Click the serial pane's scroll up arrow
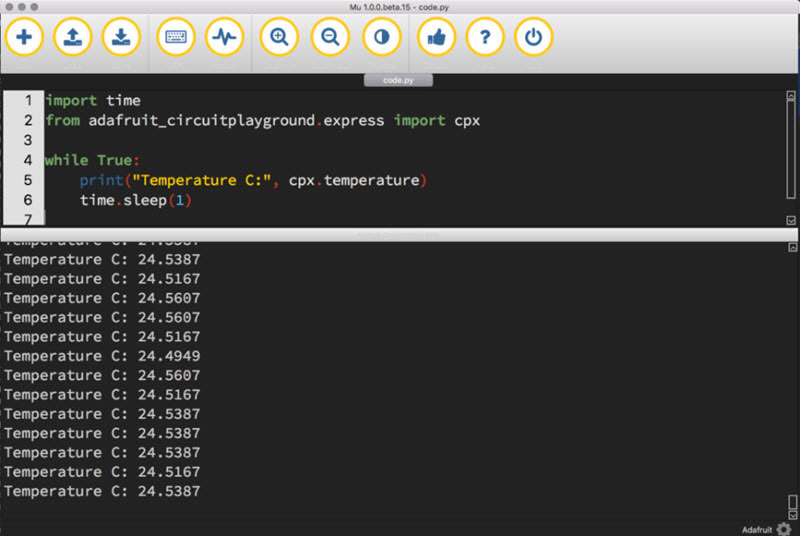 pyautogui.click(x=791, y=246)
